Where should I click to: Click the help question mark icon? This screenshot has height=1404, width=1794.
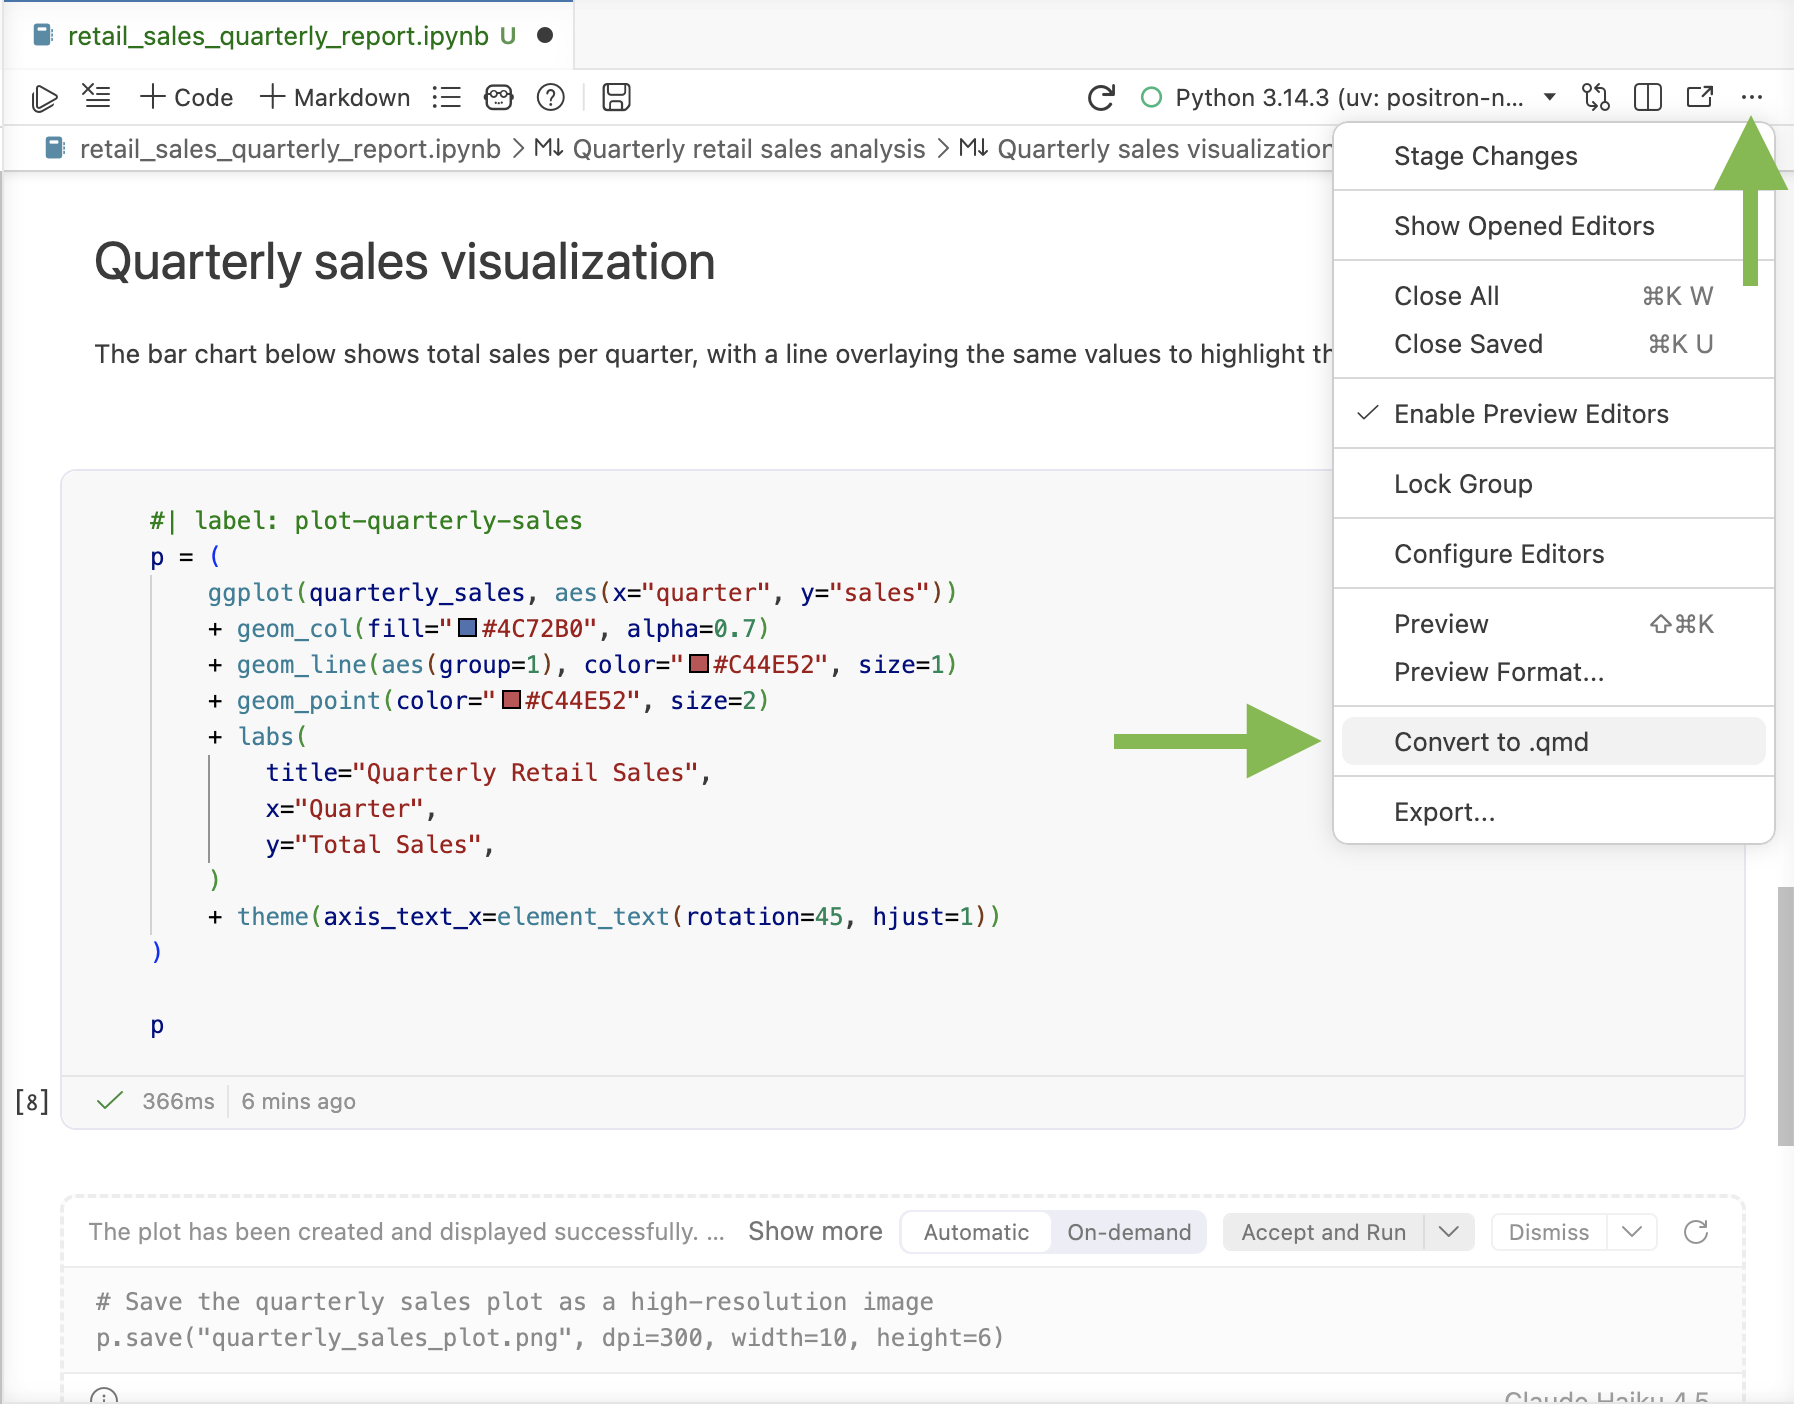pyautogui.click(x=551, y=97)
